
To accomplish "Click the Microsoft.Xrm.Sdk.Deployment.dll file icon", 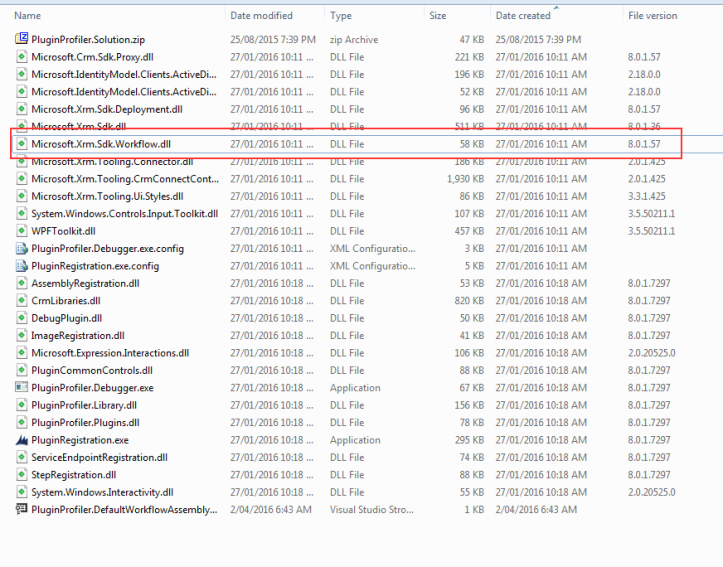I will [22, 109].
